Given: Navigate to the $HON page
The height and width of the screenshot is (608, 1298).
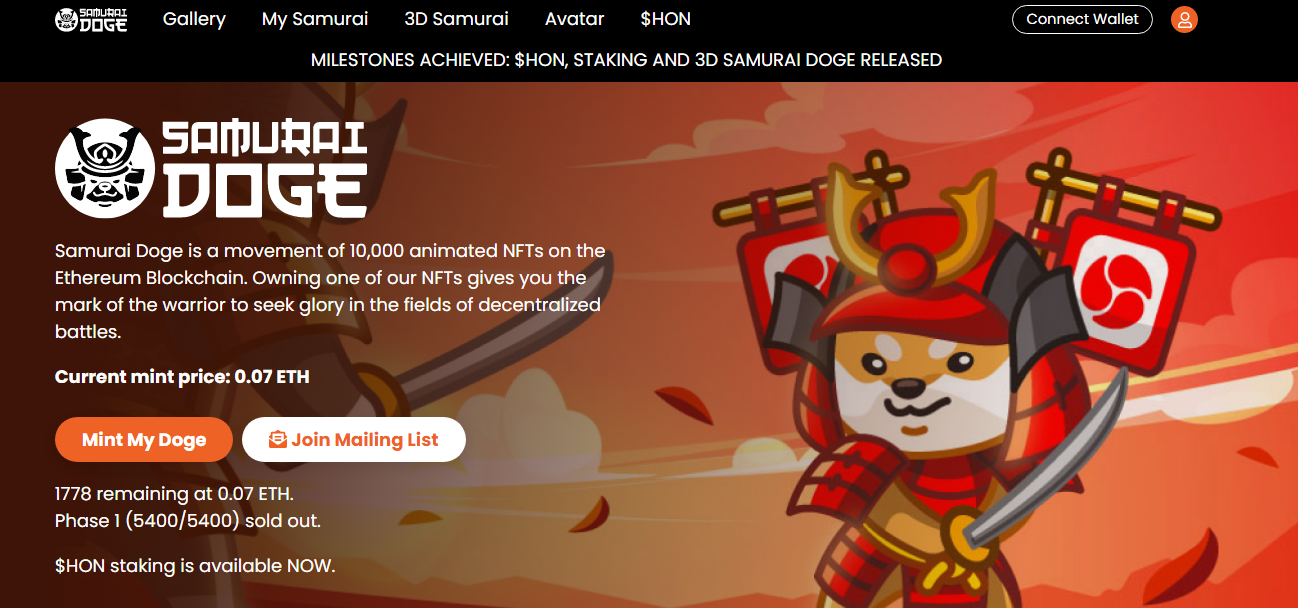Looking at the screenshot, I should click(x=666, y=19).
